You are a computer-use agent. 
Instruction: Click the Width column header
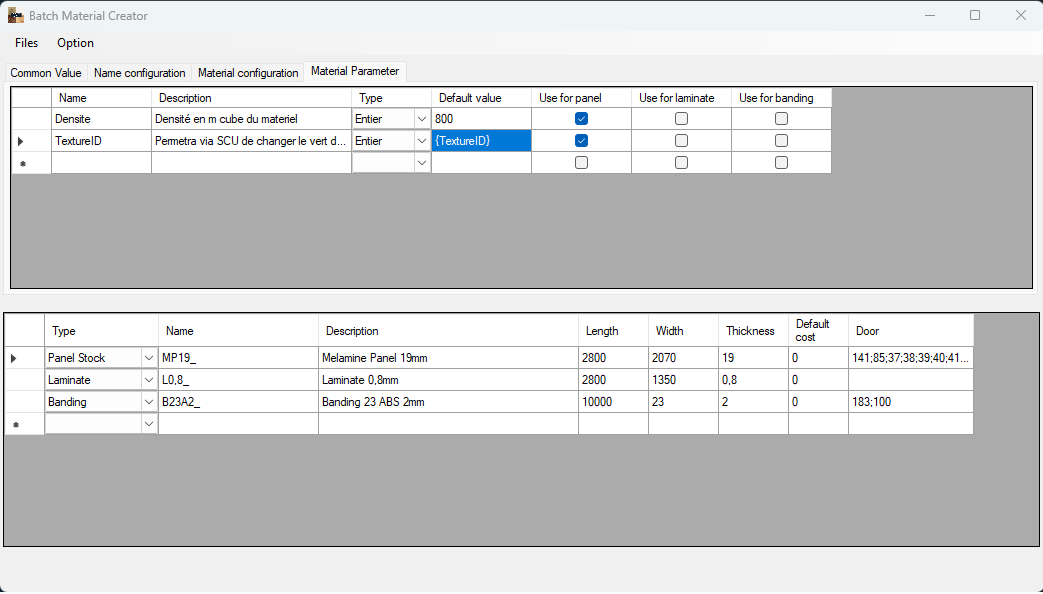(x=683, y=331)
